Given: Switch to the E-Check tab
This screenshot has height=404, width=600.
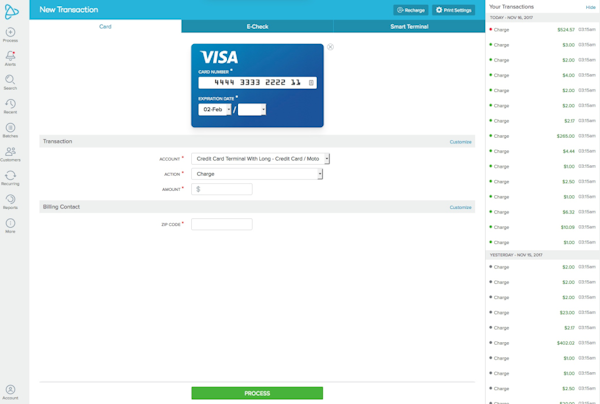Looking at the screenshot, I should click(x=257, y=26).
